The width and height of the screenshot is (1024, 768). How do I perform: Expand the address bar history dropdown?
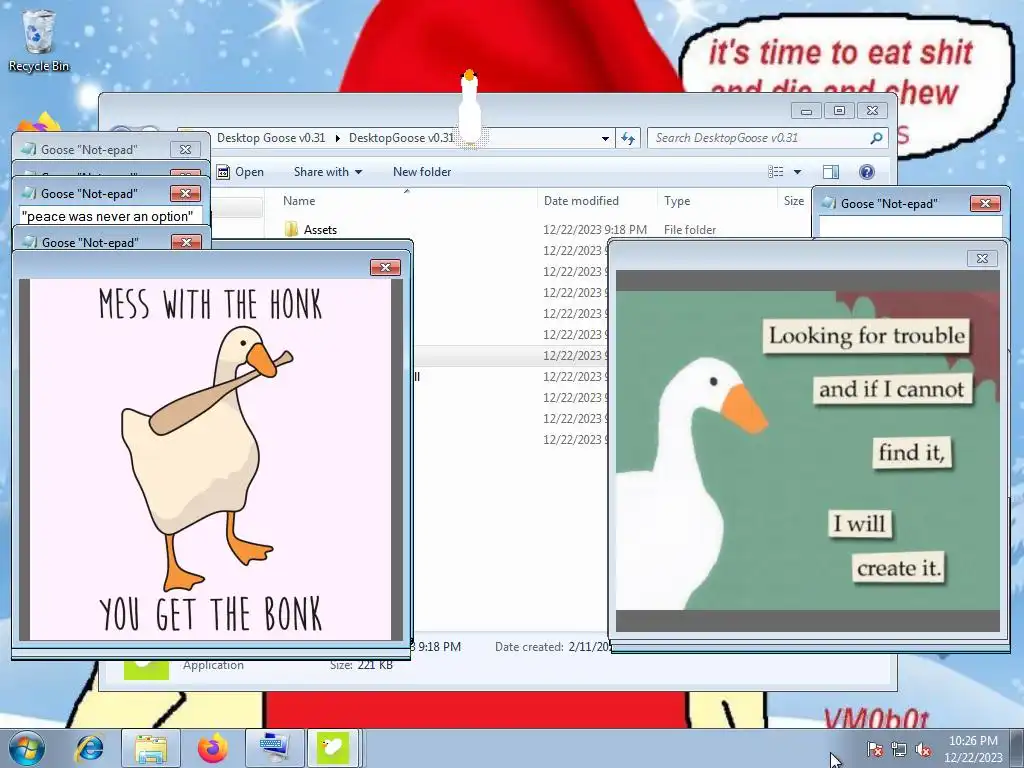(605, 138)
